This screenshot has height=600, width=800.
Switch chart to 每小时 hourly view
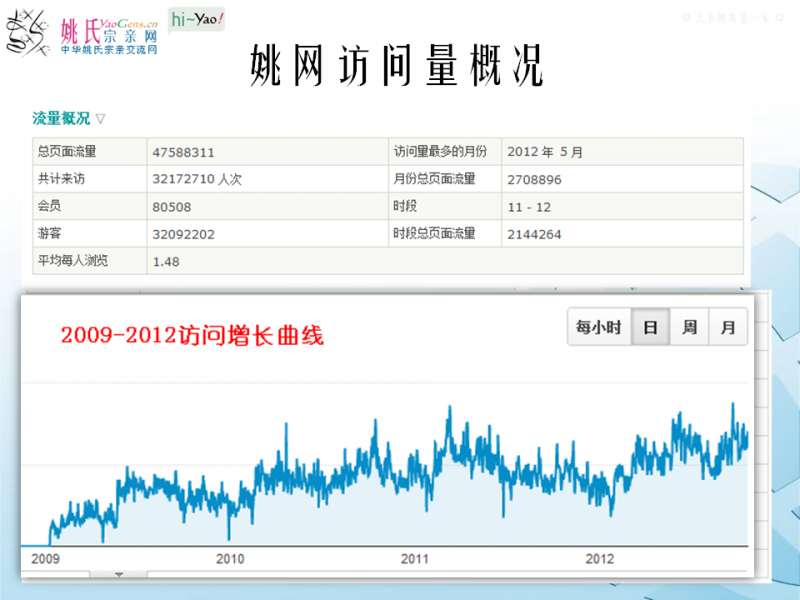pos(599,327)
